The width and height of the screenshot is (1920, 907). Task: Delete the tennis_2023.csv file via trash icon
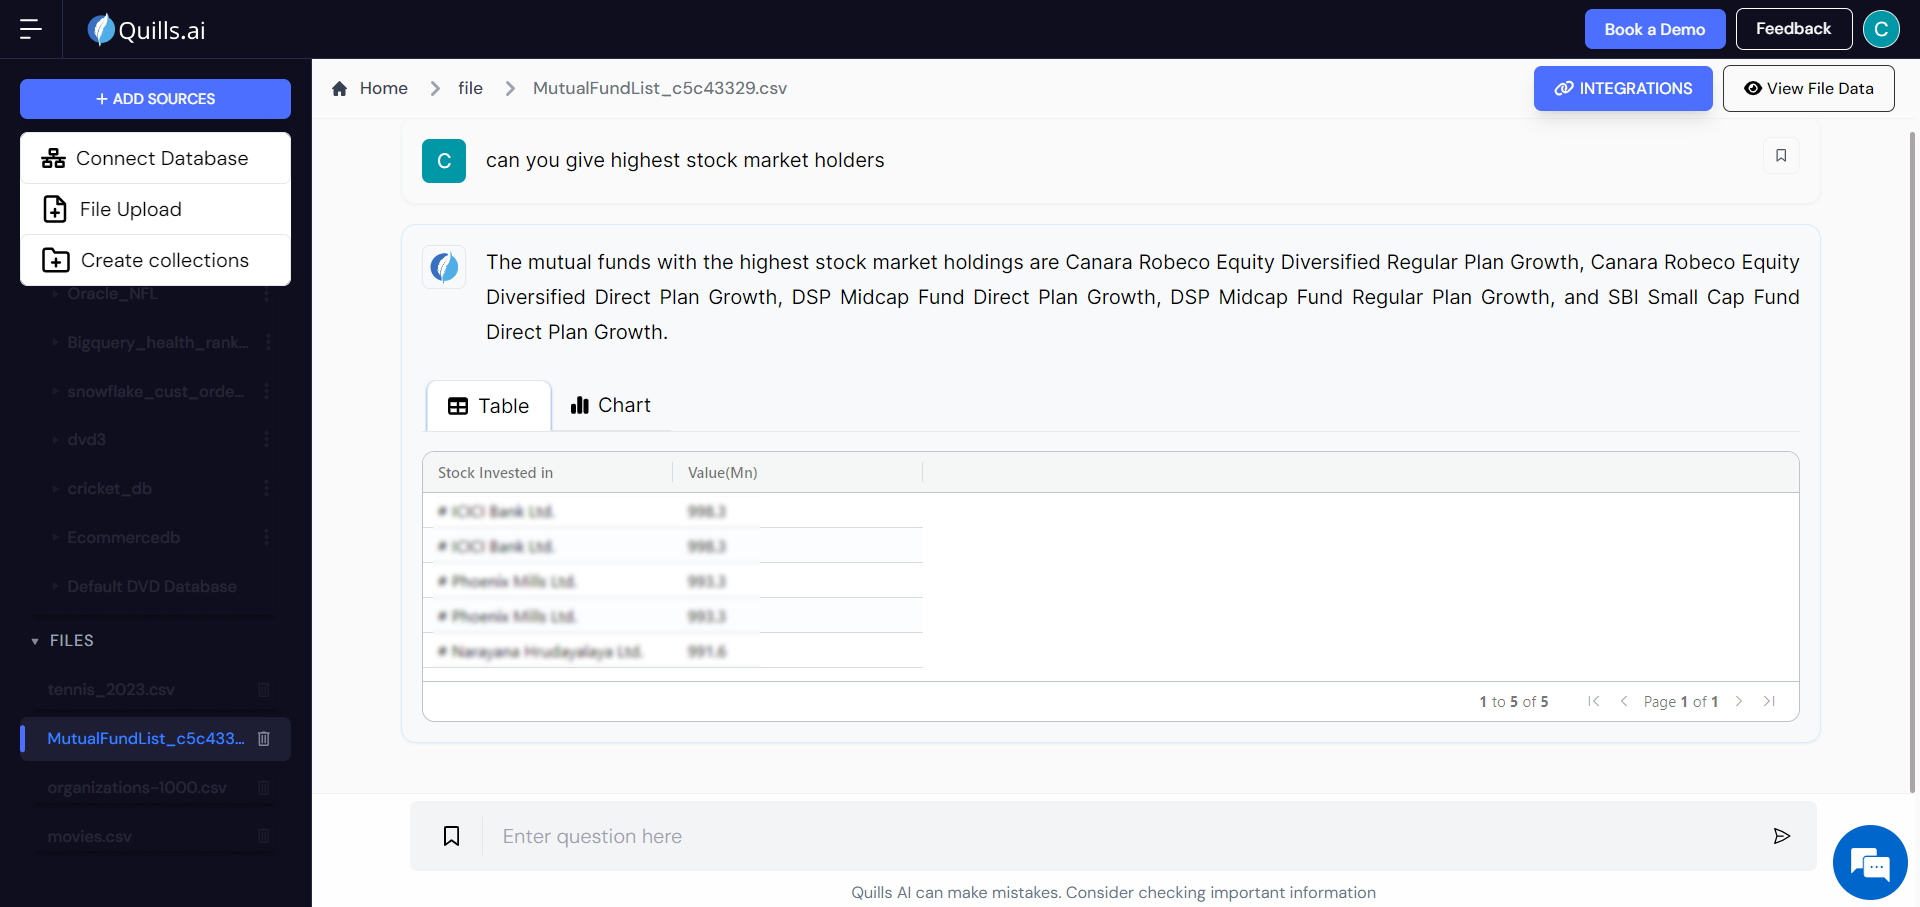[264, 690]
